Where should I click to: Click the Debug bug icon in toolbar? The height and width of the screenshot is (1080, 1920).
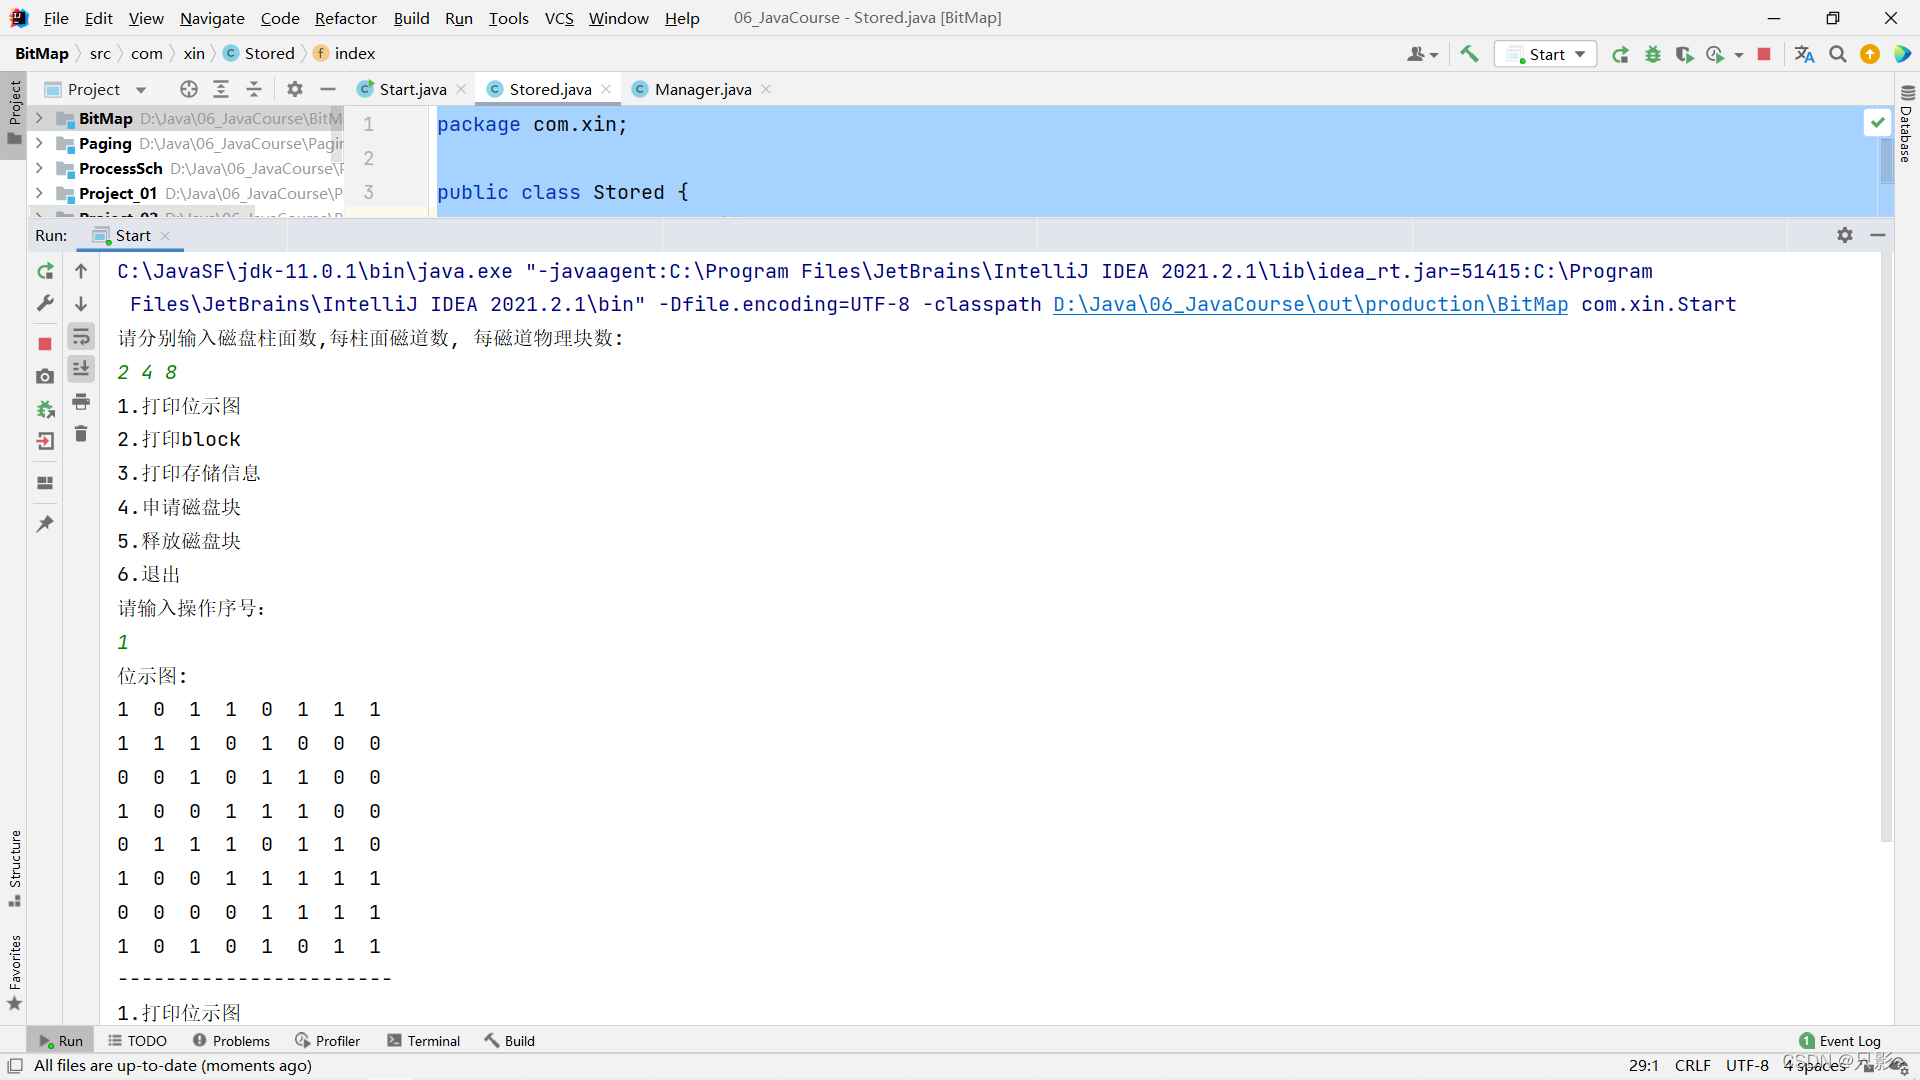(1653, 54)
